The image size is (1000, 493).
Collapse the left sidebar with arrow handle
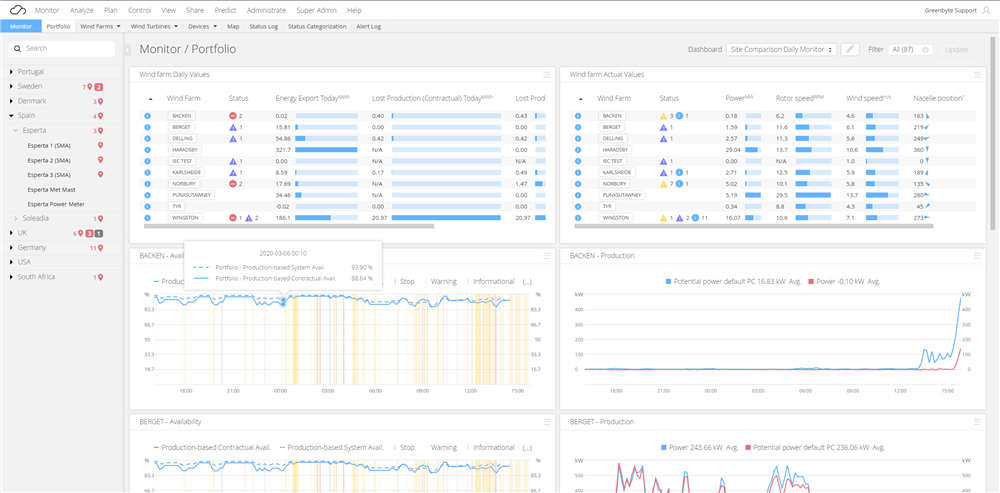coord(127,50)
